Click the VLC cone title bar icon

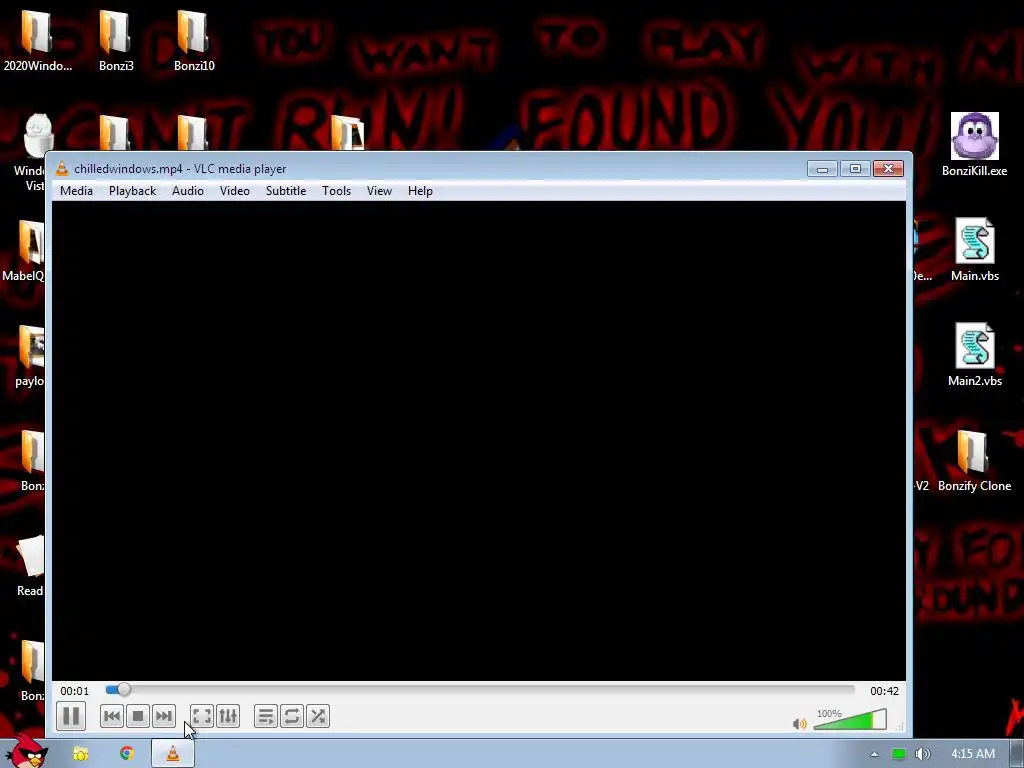pyautogui.click(x=61, y=168)
